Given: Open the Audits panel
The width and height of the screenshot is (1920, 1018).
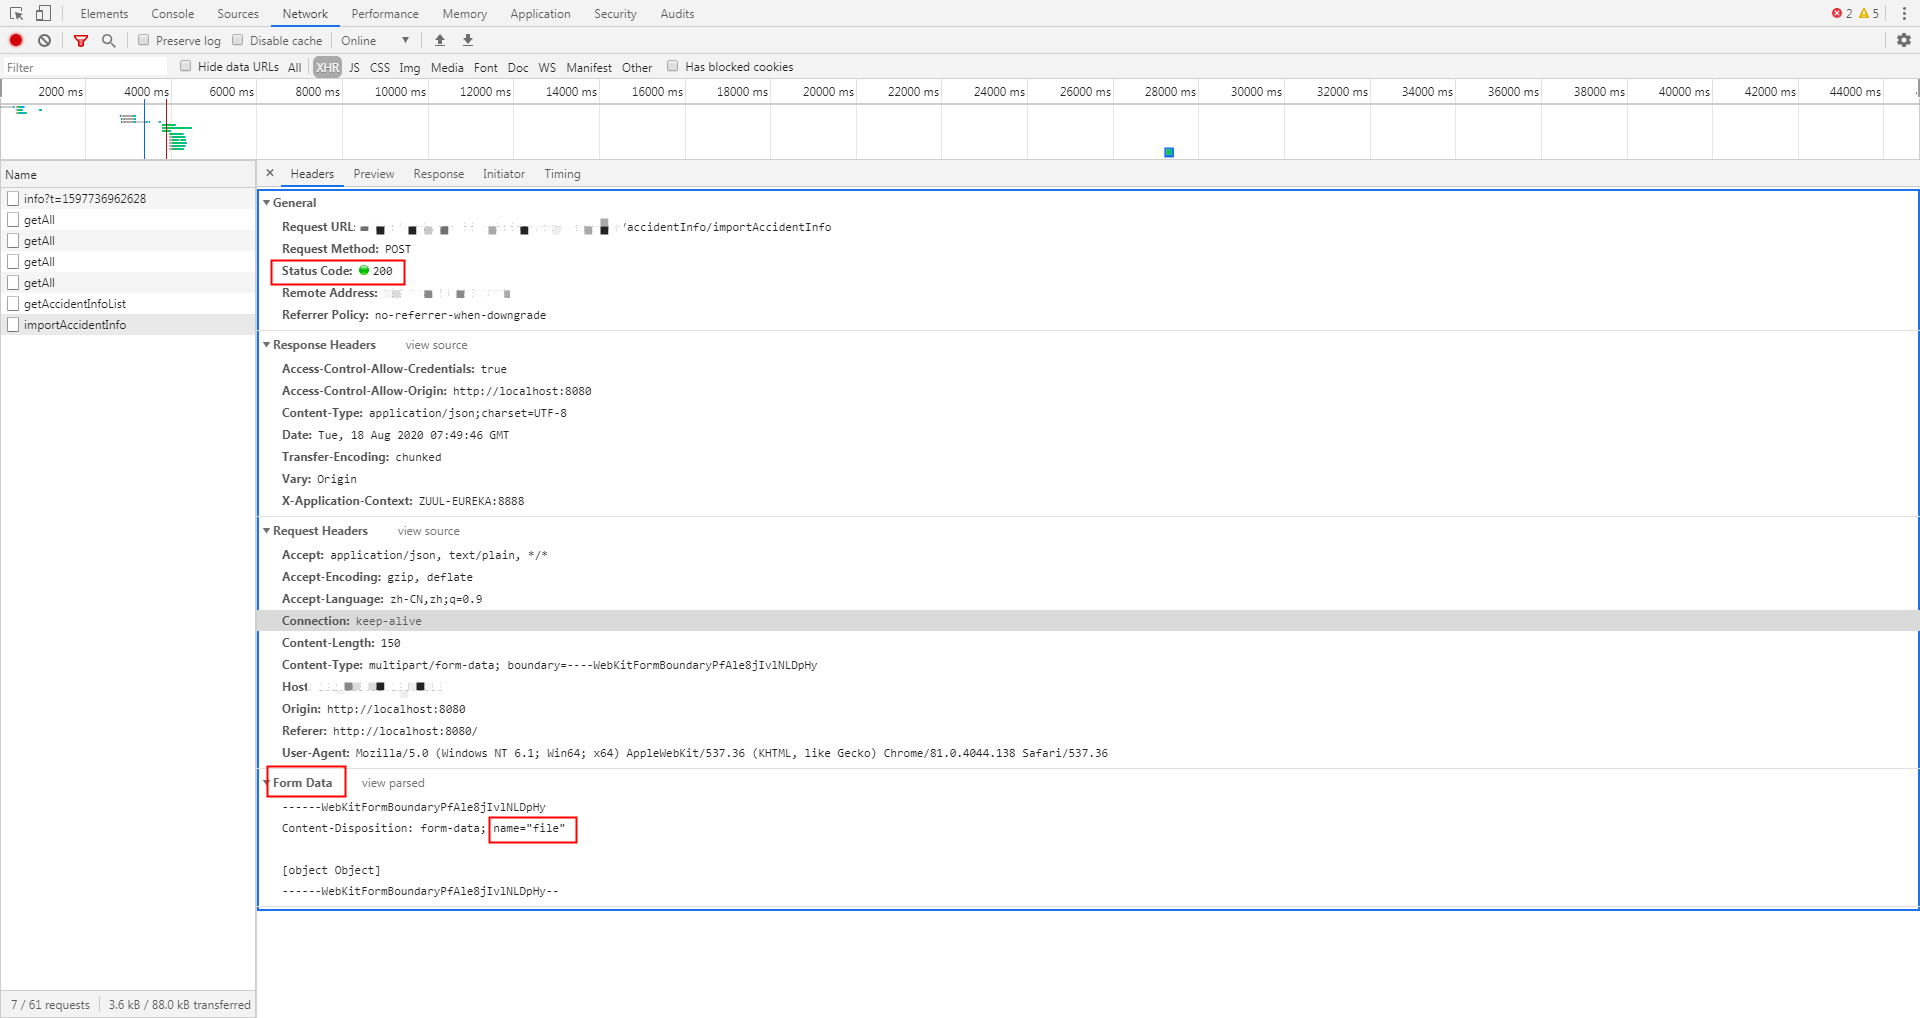Looking at the screenshot, I should pyautogui.click(x=677, y=13).
